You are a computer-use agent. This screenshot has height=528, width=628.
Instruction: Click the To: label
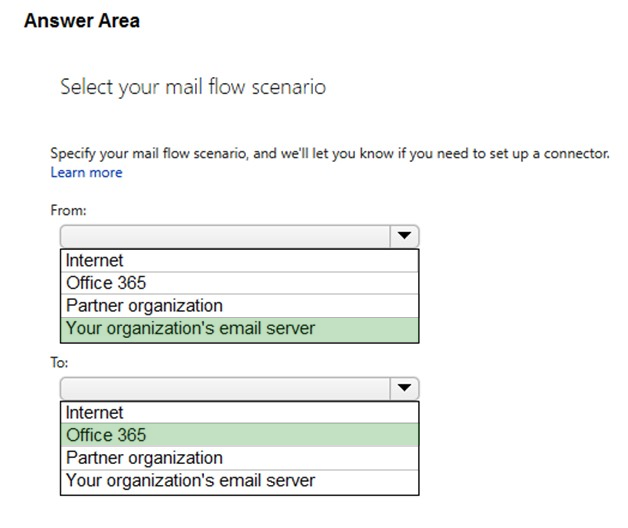(59, 363)
